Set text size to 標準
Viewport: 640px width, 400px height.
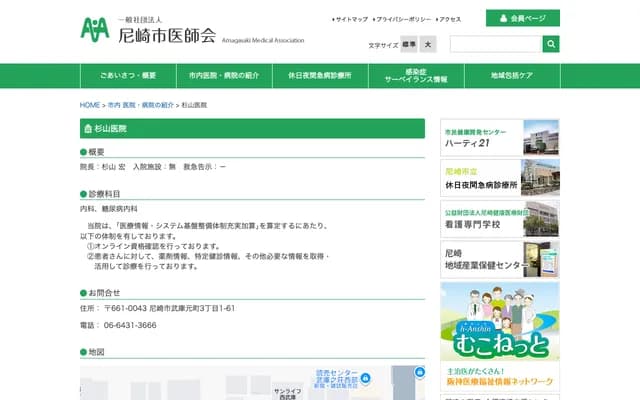(x=408, y=45)
